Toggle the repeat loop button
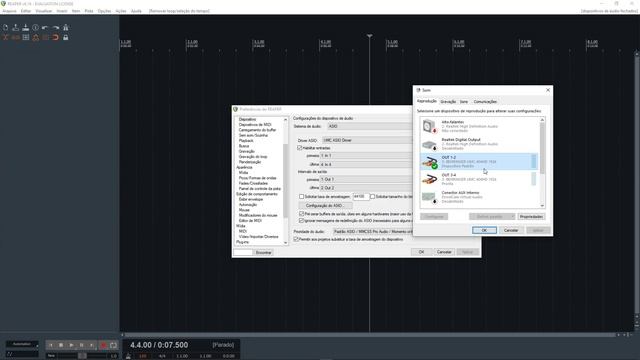This screenshot has height=360, width=640. tap(113, 345)
